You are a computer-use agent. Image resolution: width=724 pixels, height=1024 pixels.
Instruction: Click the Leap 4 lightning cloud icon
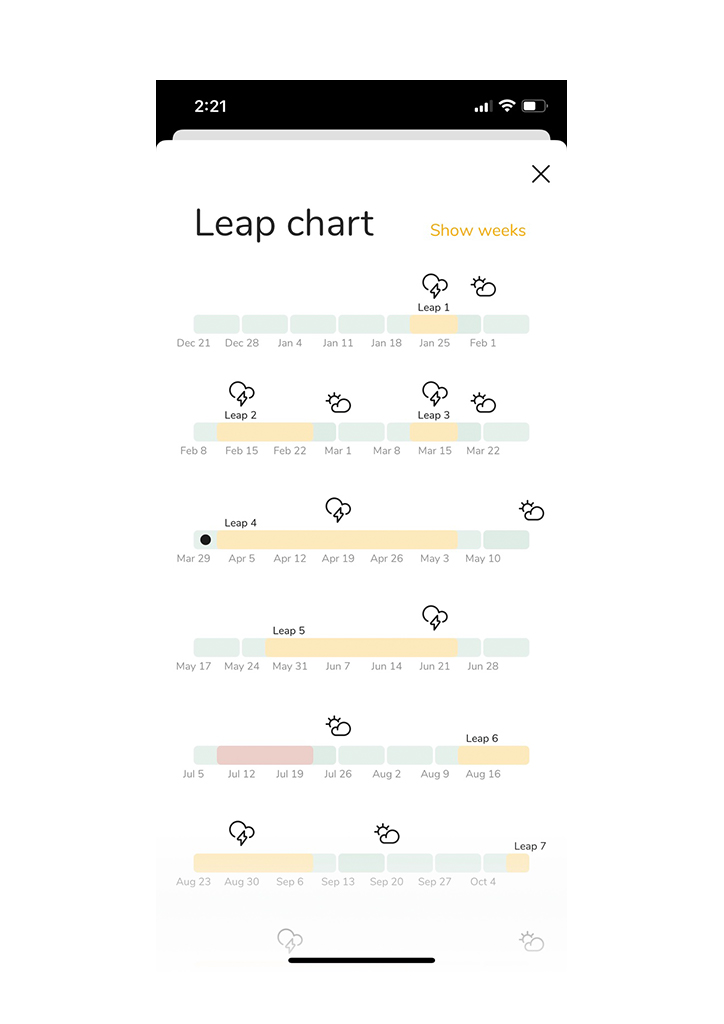(338, 510)
